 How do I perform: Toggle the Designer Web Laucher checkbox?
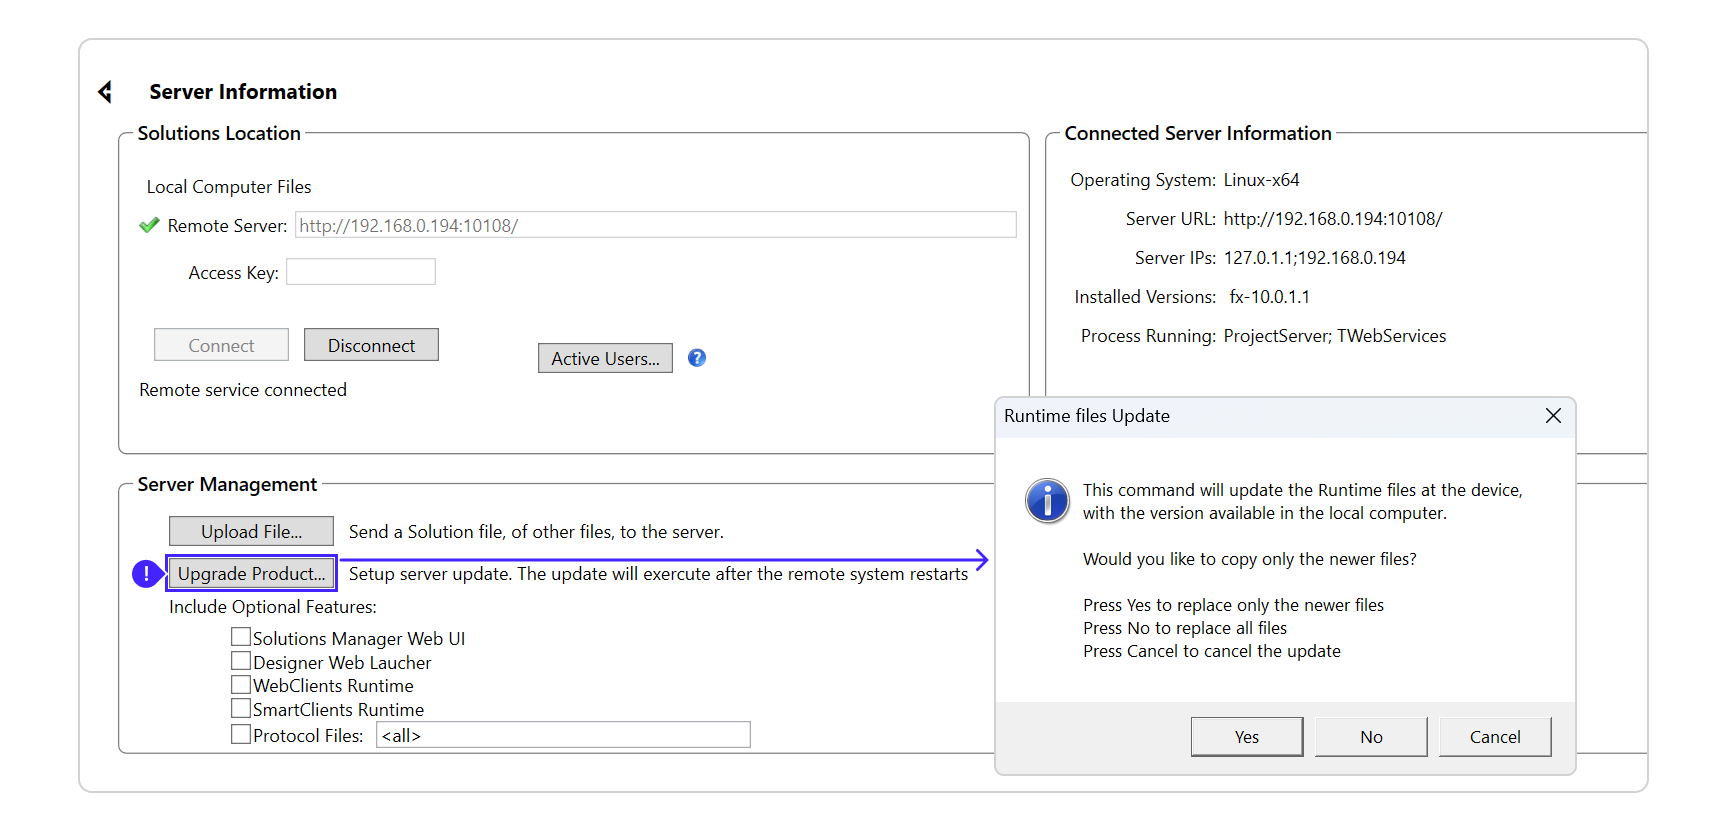[x=241, y=661]
